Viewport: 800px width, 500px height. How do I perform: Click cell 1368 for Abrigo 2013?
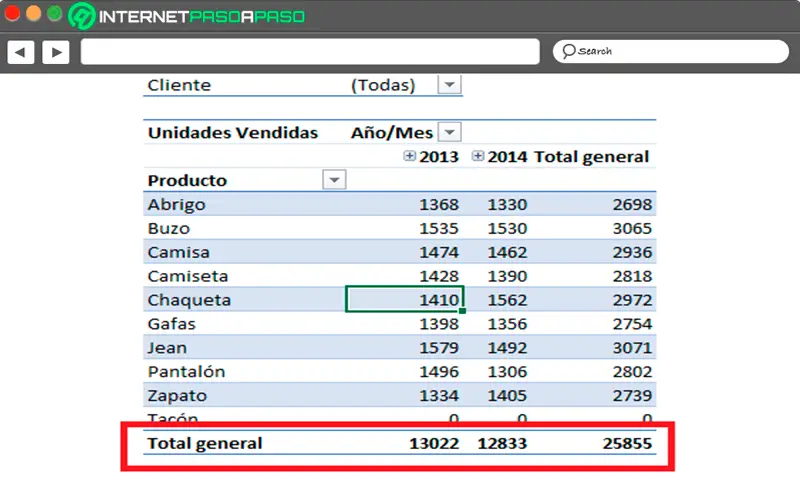(439, 205)
